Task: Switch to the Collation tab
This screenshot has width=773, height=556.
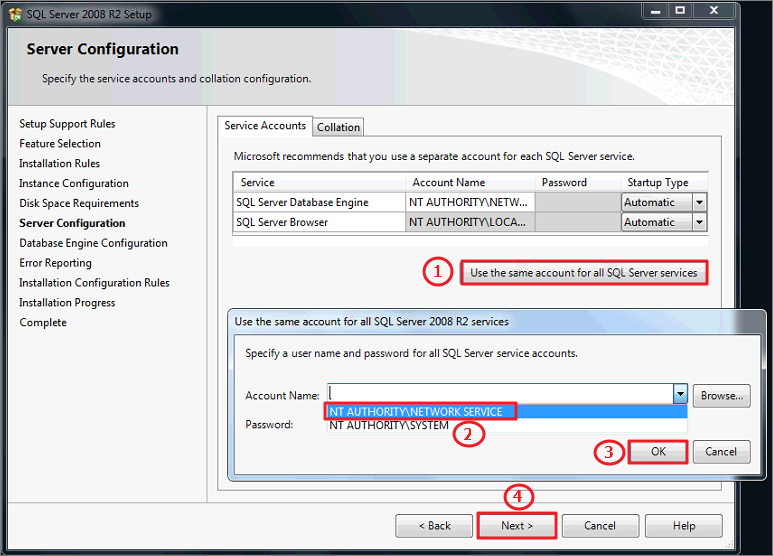Action: click(338, 127)
